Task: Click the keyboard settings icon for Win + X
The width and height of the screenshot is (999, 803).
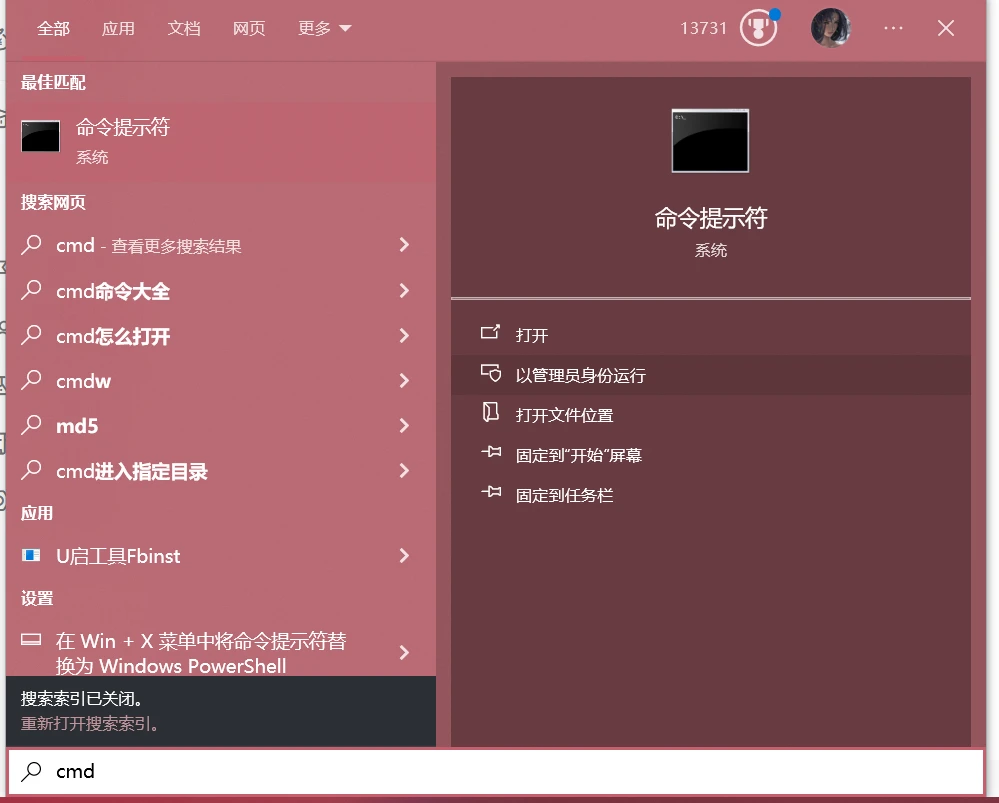Action: point(31,639)
